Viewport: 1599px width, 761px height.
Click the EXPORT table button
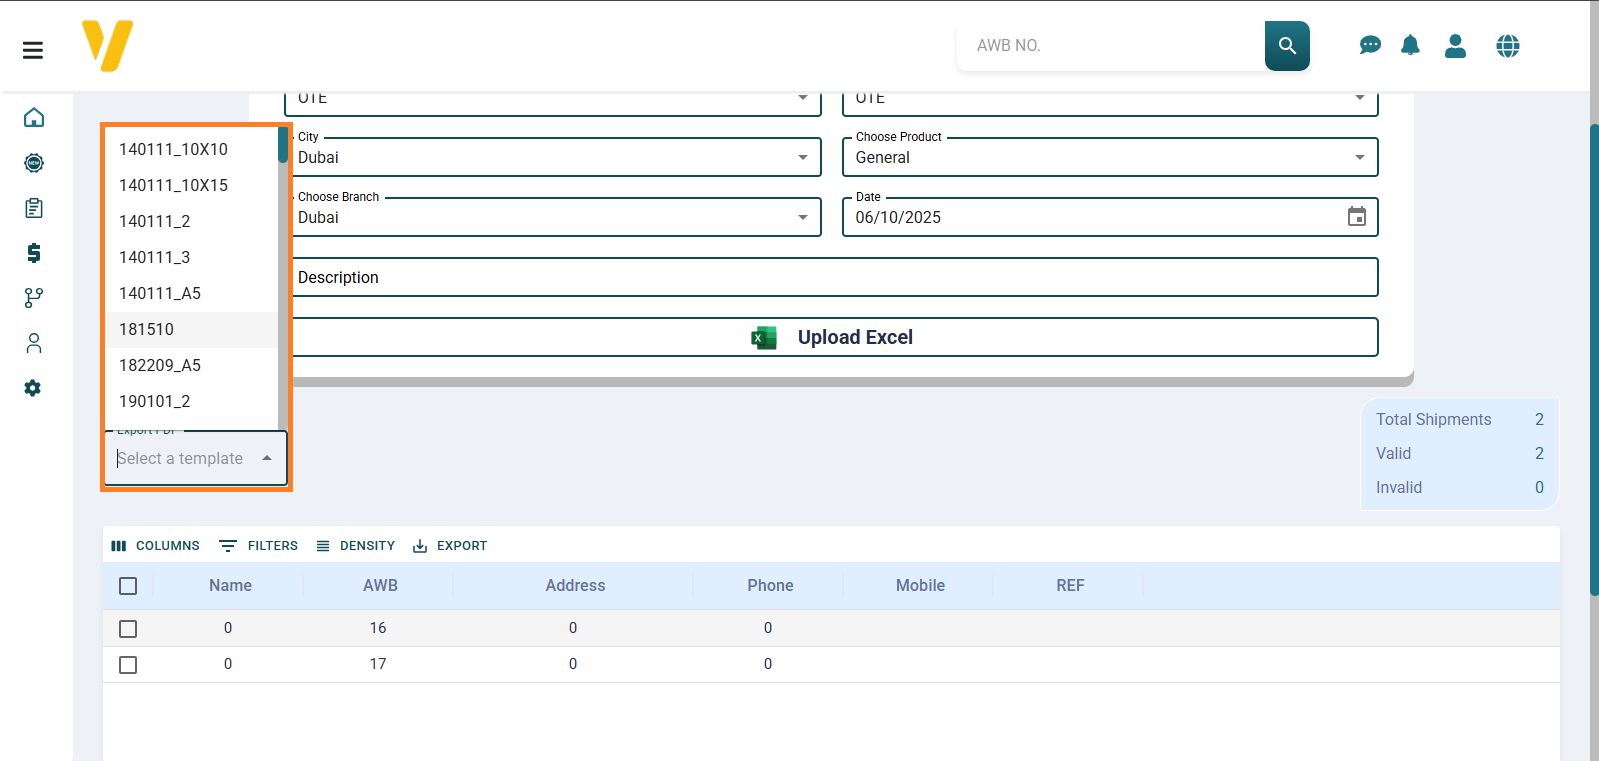tap(450, 546)
